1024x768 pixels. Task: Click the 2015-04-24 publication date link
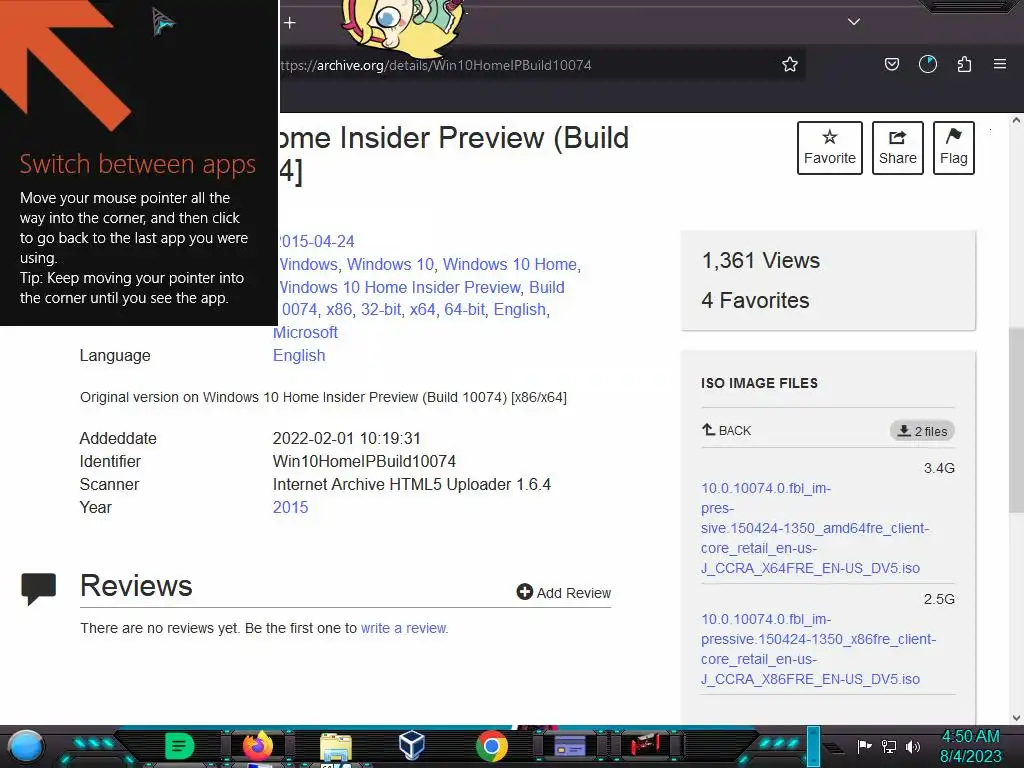pyautogui.click(x=317, y=242)
